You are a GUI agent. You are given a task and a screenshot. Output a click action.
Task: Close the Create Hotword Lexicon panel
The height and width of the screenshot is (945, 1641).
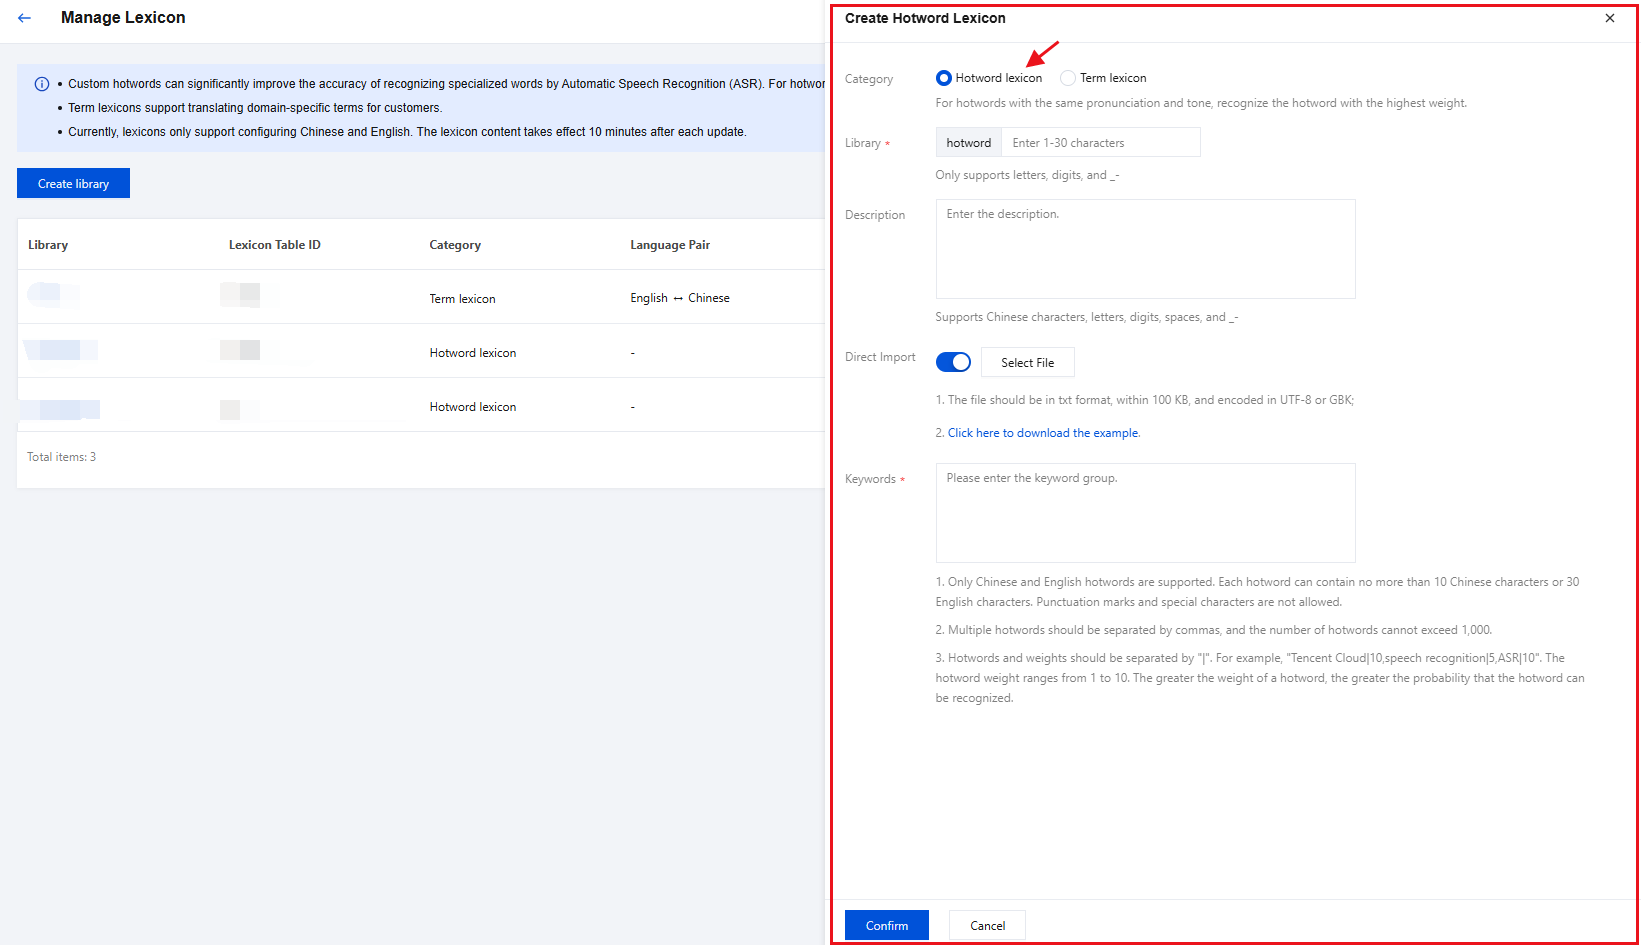(x=1609, y=18)
